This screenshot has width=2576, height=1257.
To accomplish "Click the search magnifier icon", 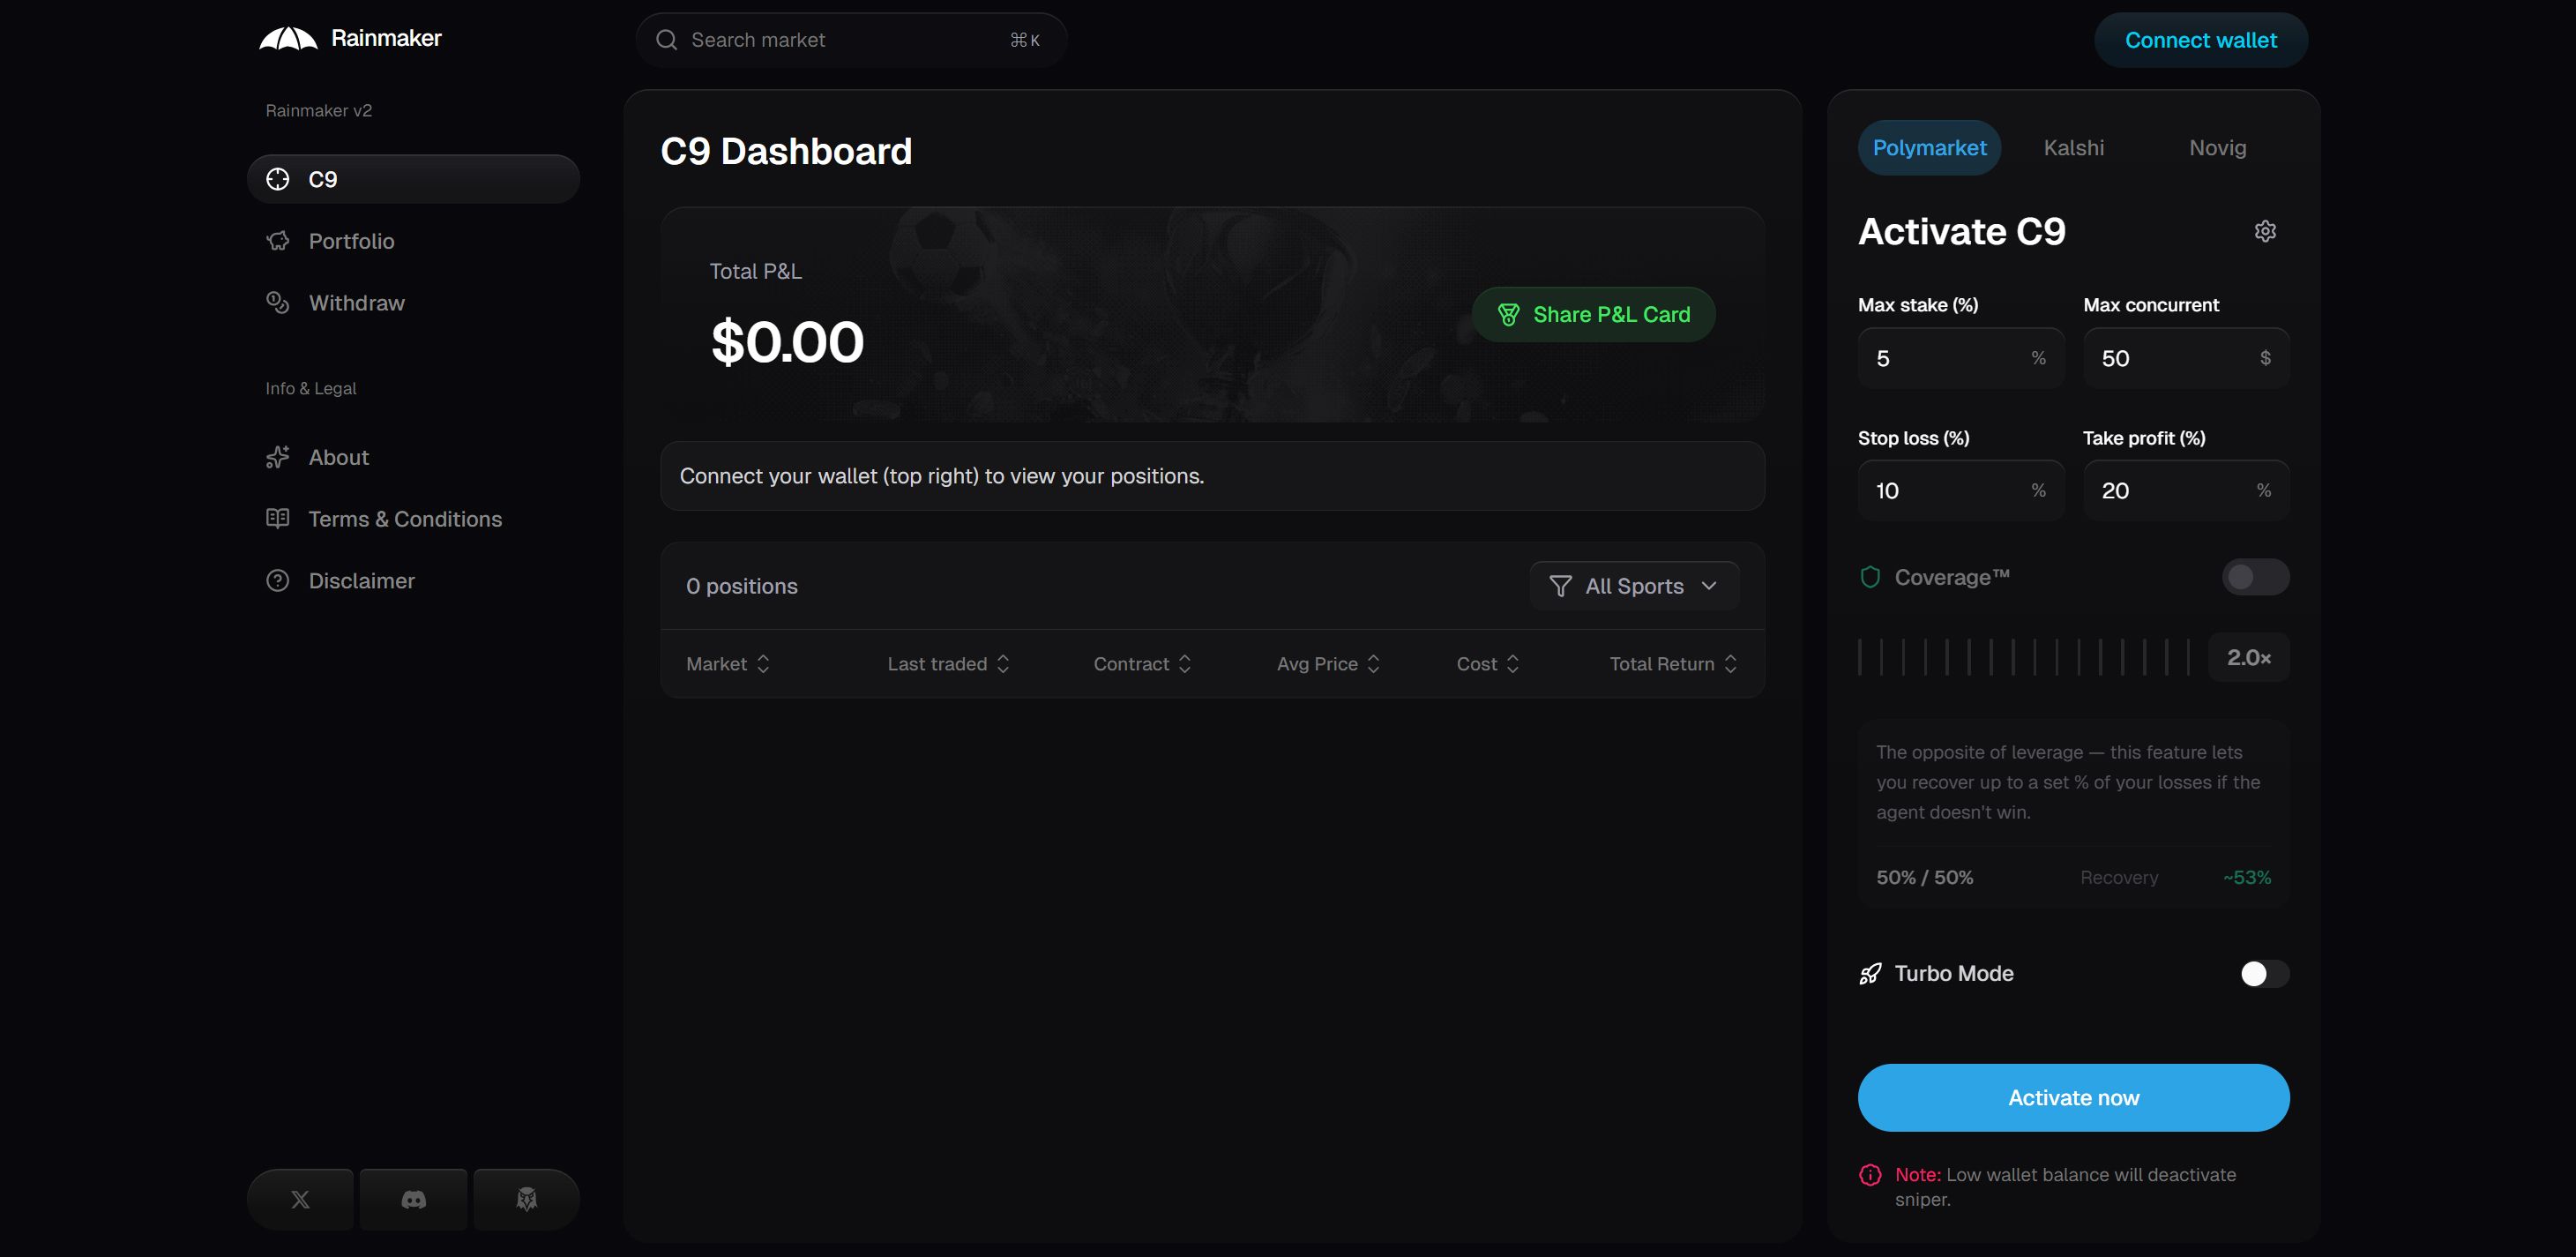I will (x=666, y=40).
